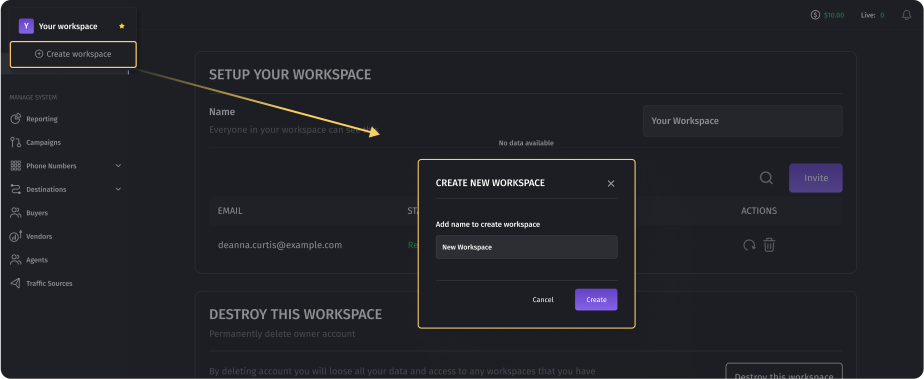Click the $10.00 balance amount
This screenshot has width=924, height=379.
834,15
